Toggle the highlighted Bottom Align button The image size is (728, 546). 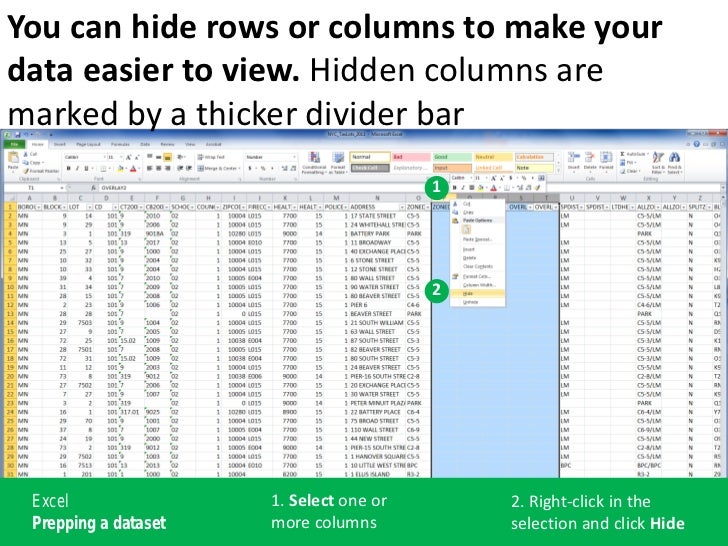(168, 157)
